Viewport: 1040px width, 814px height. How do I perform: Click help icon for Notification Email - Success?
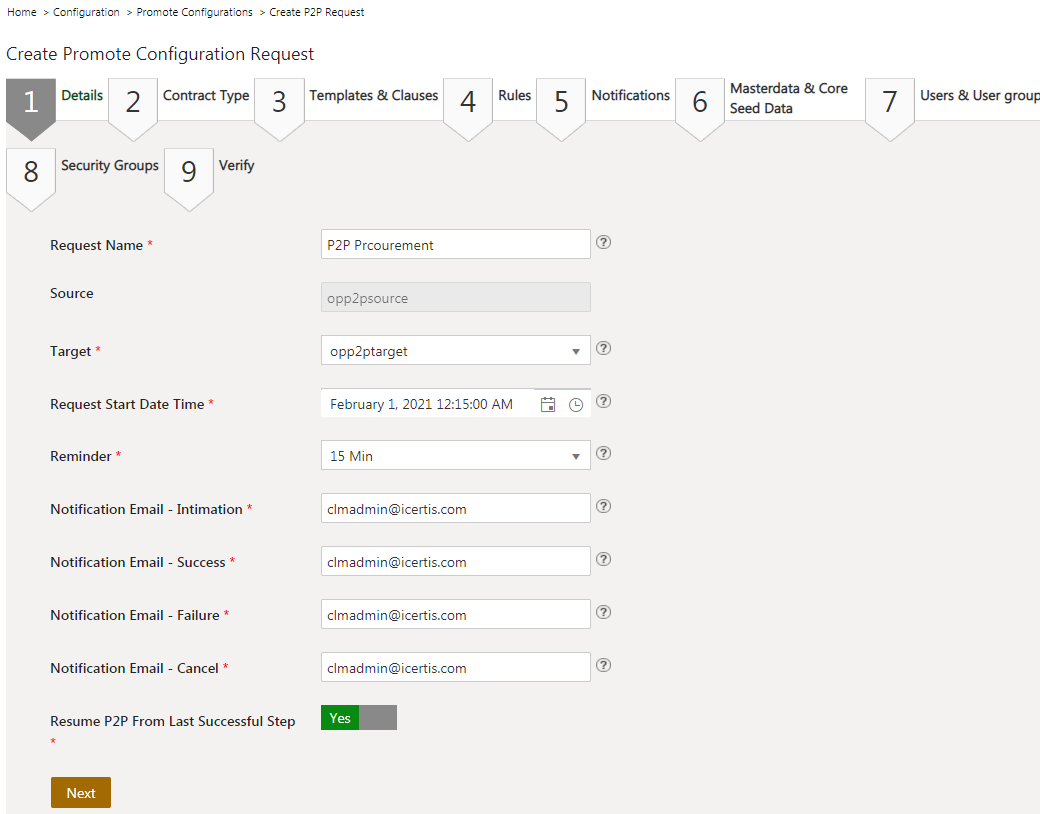[603, 560]
